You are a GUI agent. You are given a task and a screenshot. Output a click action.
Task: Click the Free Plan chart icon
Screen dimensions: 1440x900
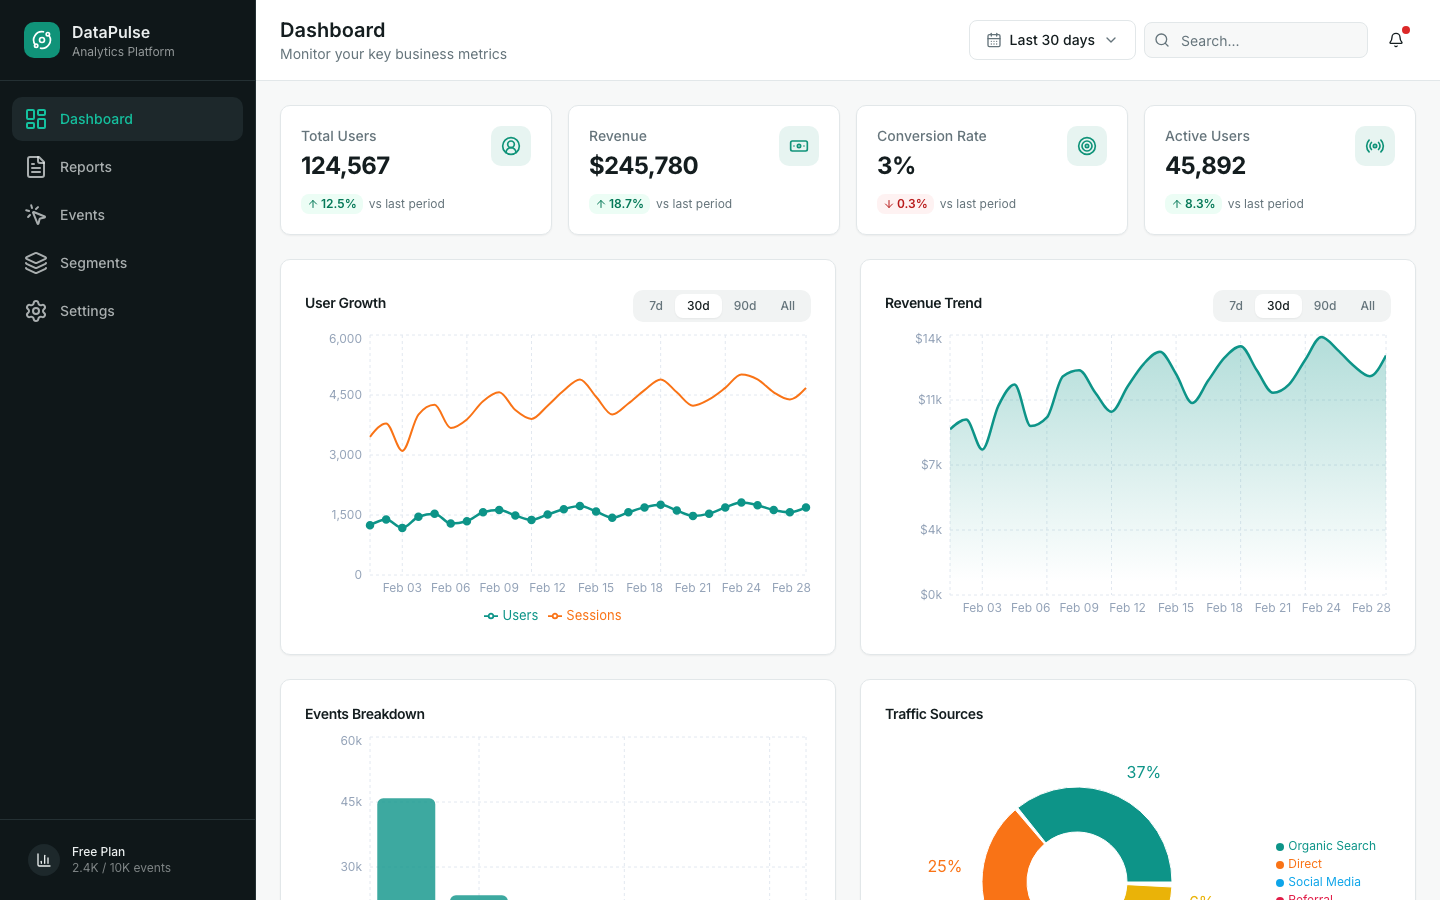click(44, 860)
